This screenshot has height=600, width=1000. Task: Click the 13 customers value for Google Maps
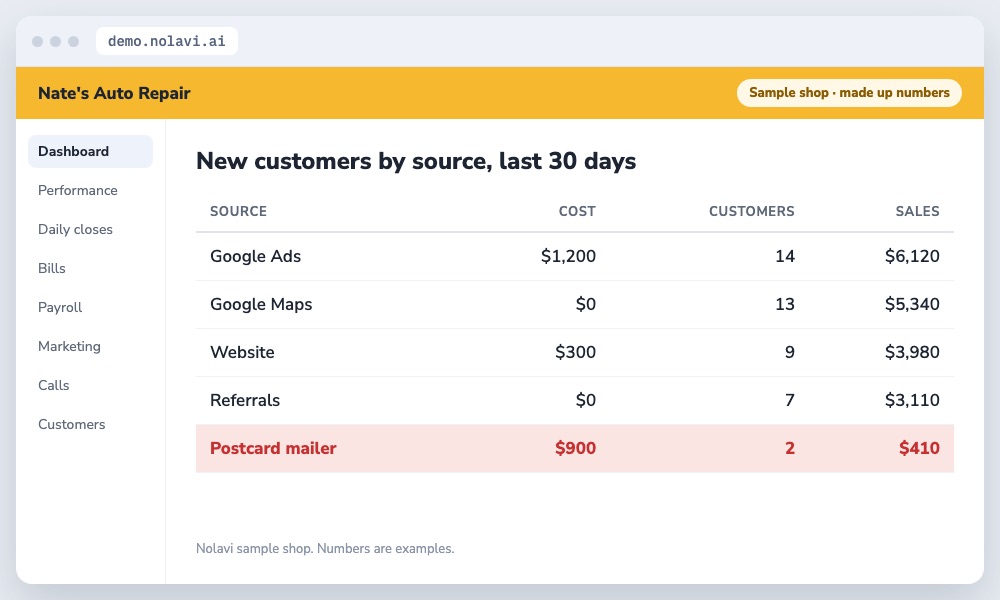[784, 304]
